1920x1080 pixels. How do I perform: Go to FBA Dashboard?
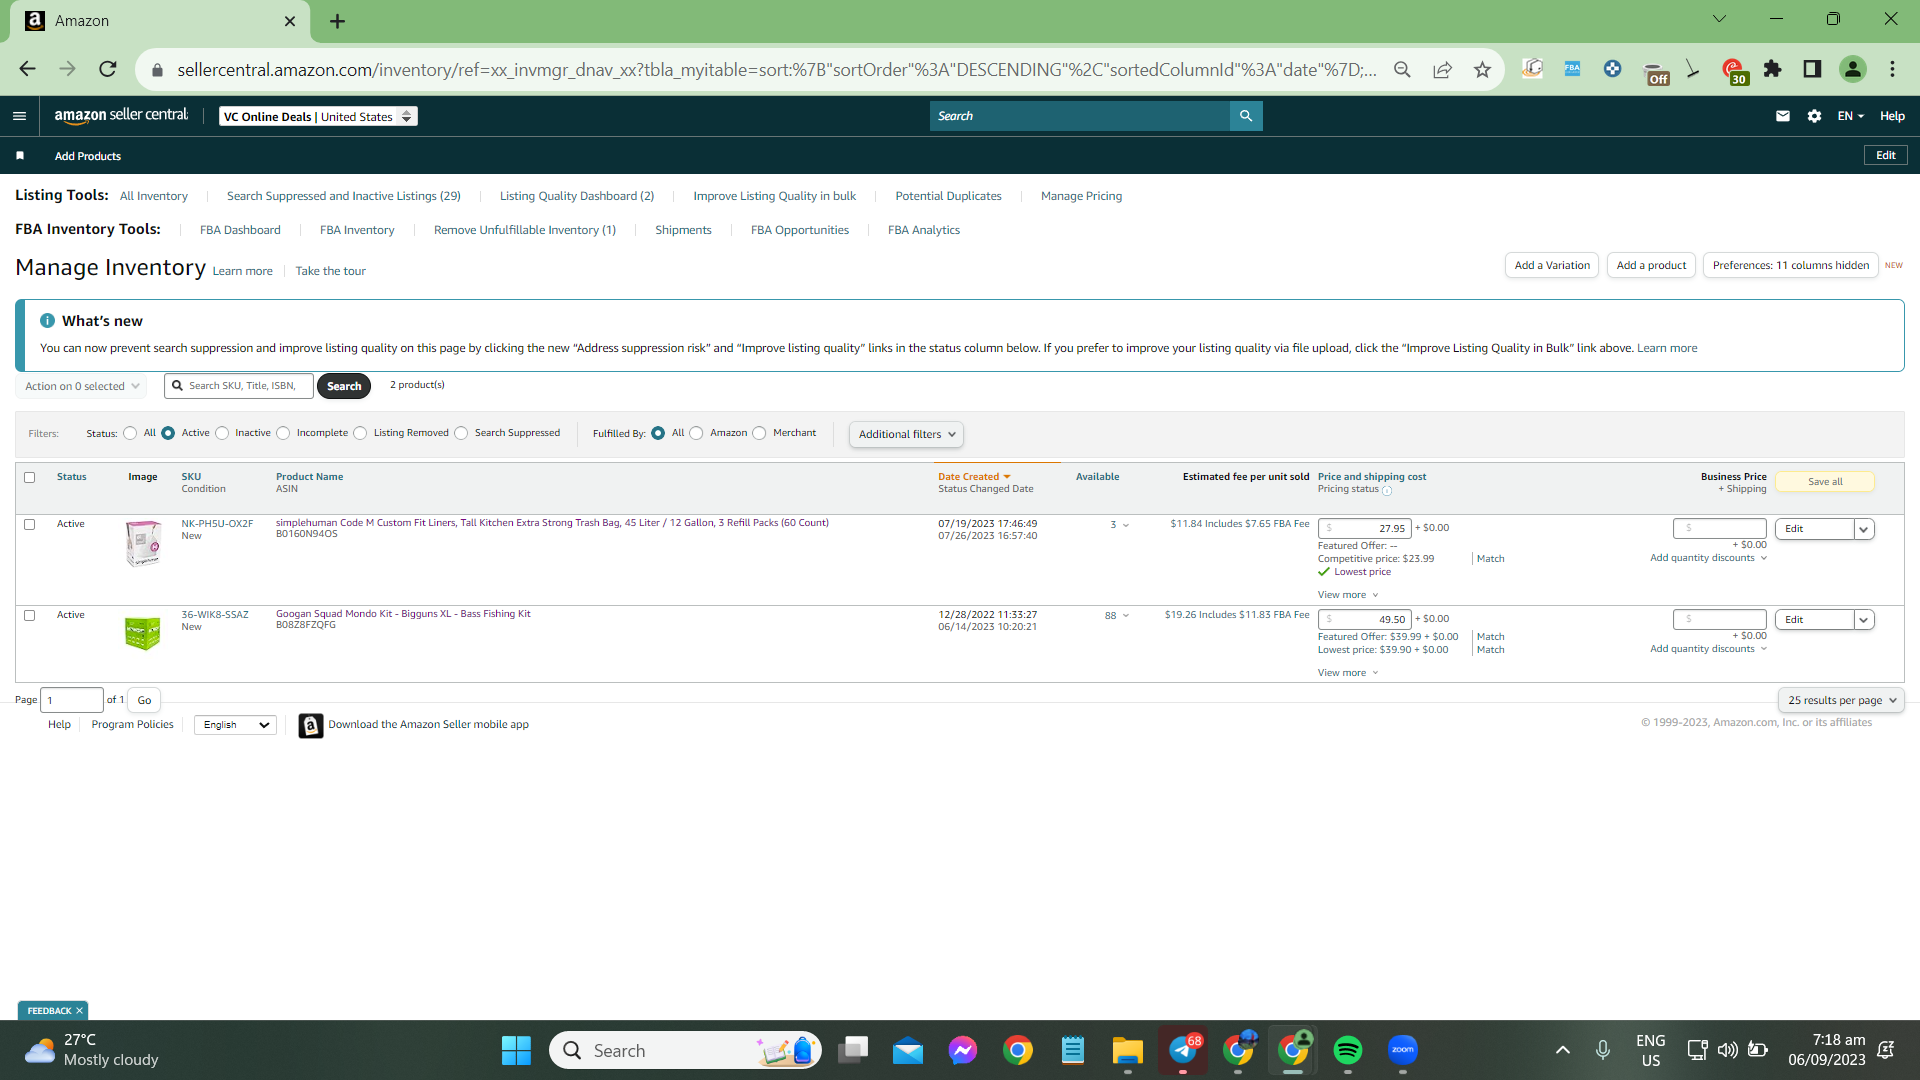pyautogui.click(x=240, y=230)
